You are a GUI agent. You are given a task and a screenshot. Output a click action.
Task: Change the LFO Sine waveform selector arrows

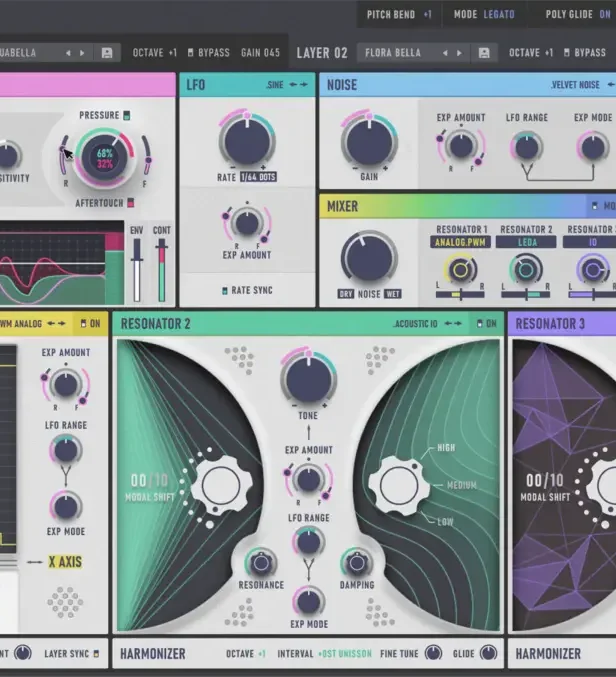click(x=299, y=85)
